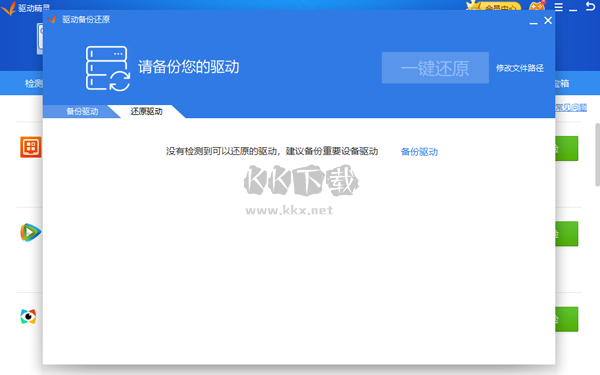Open the game controller icon in main window

[x=537, y=6]
